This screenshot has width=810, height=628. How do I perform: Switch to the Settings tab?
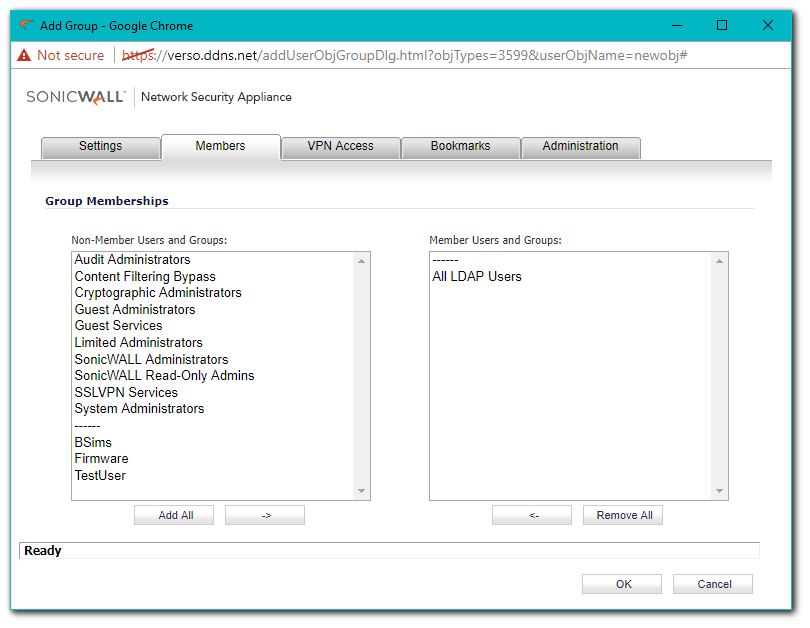100,146
